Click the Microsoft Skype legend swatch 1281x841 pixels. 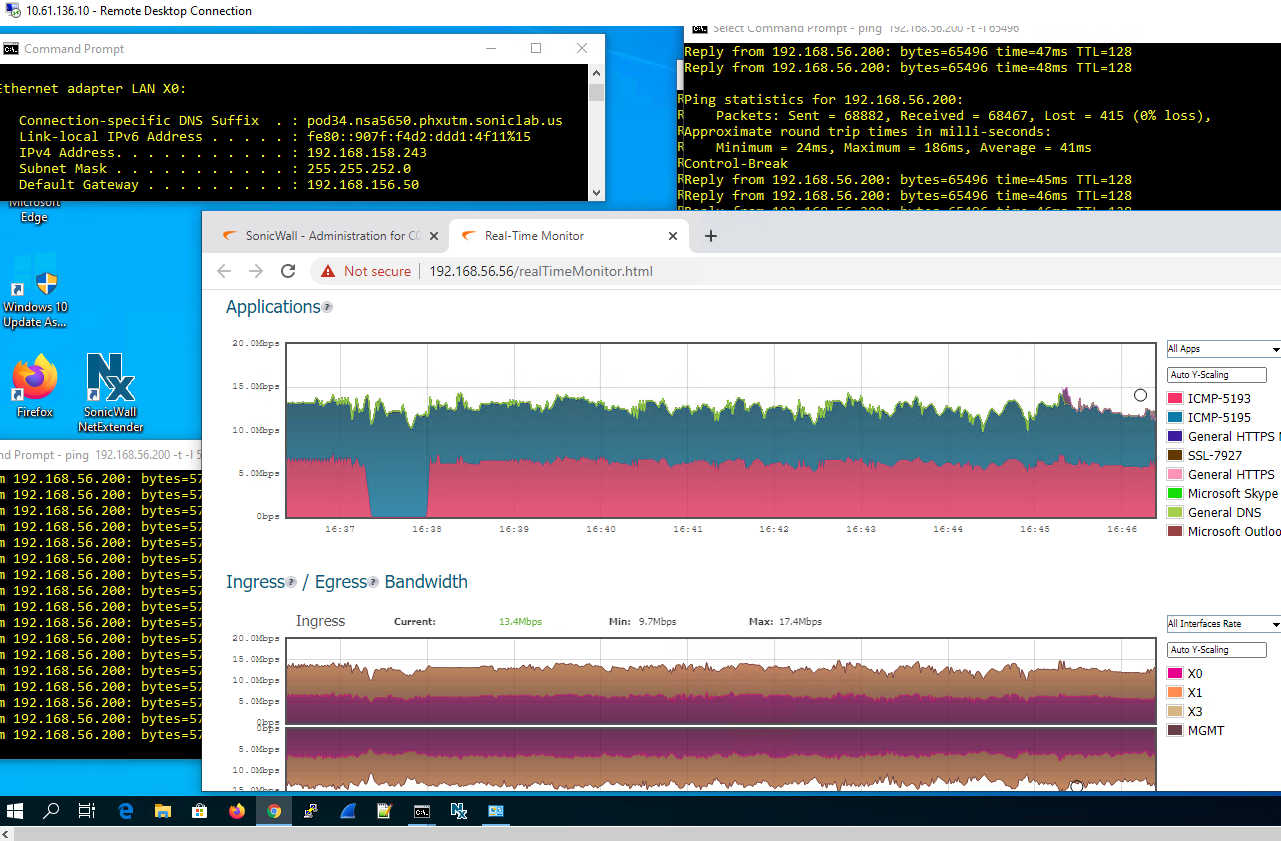coord(1175,494)
